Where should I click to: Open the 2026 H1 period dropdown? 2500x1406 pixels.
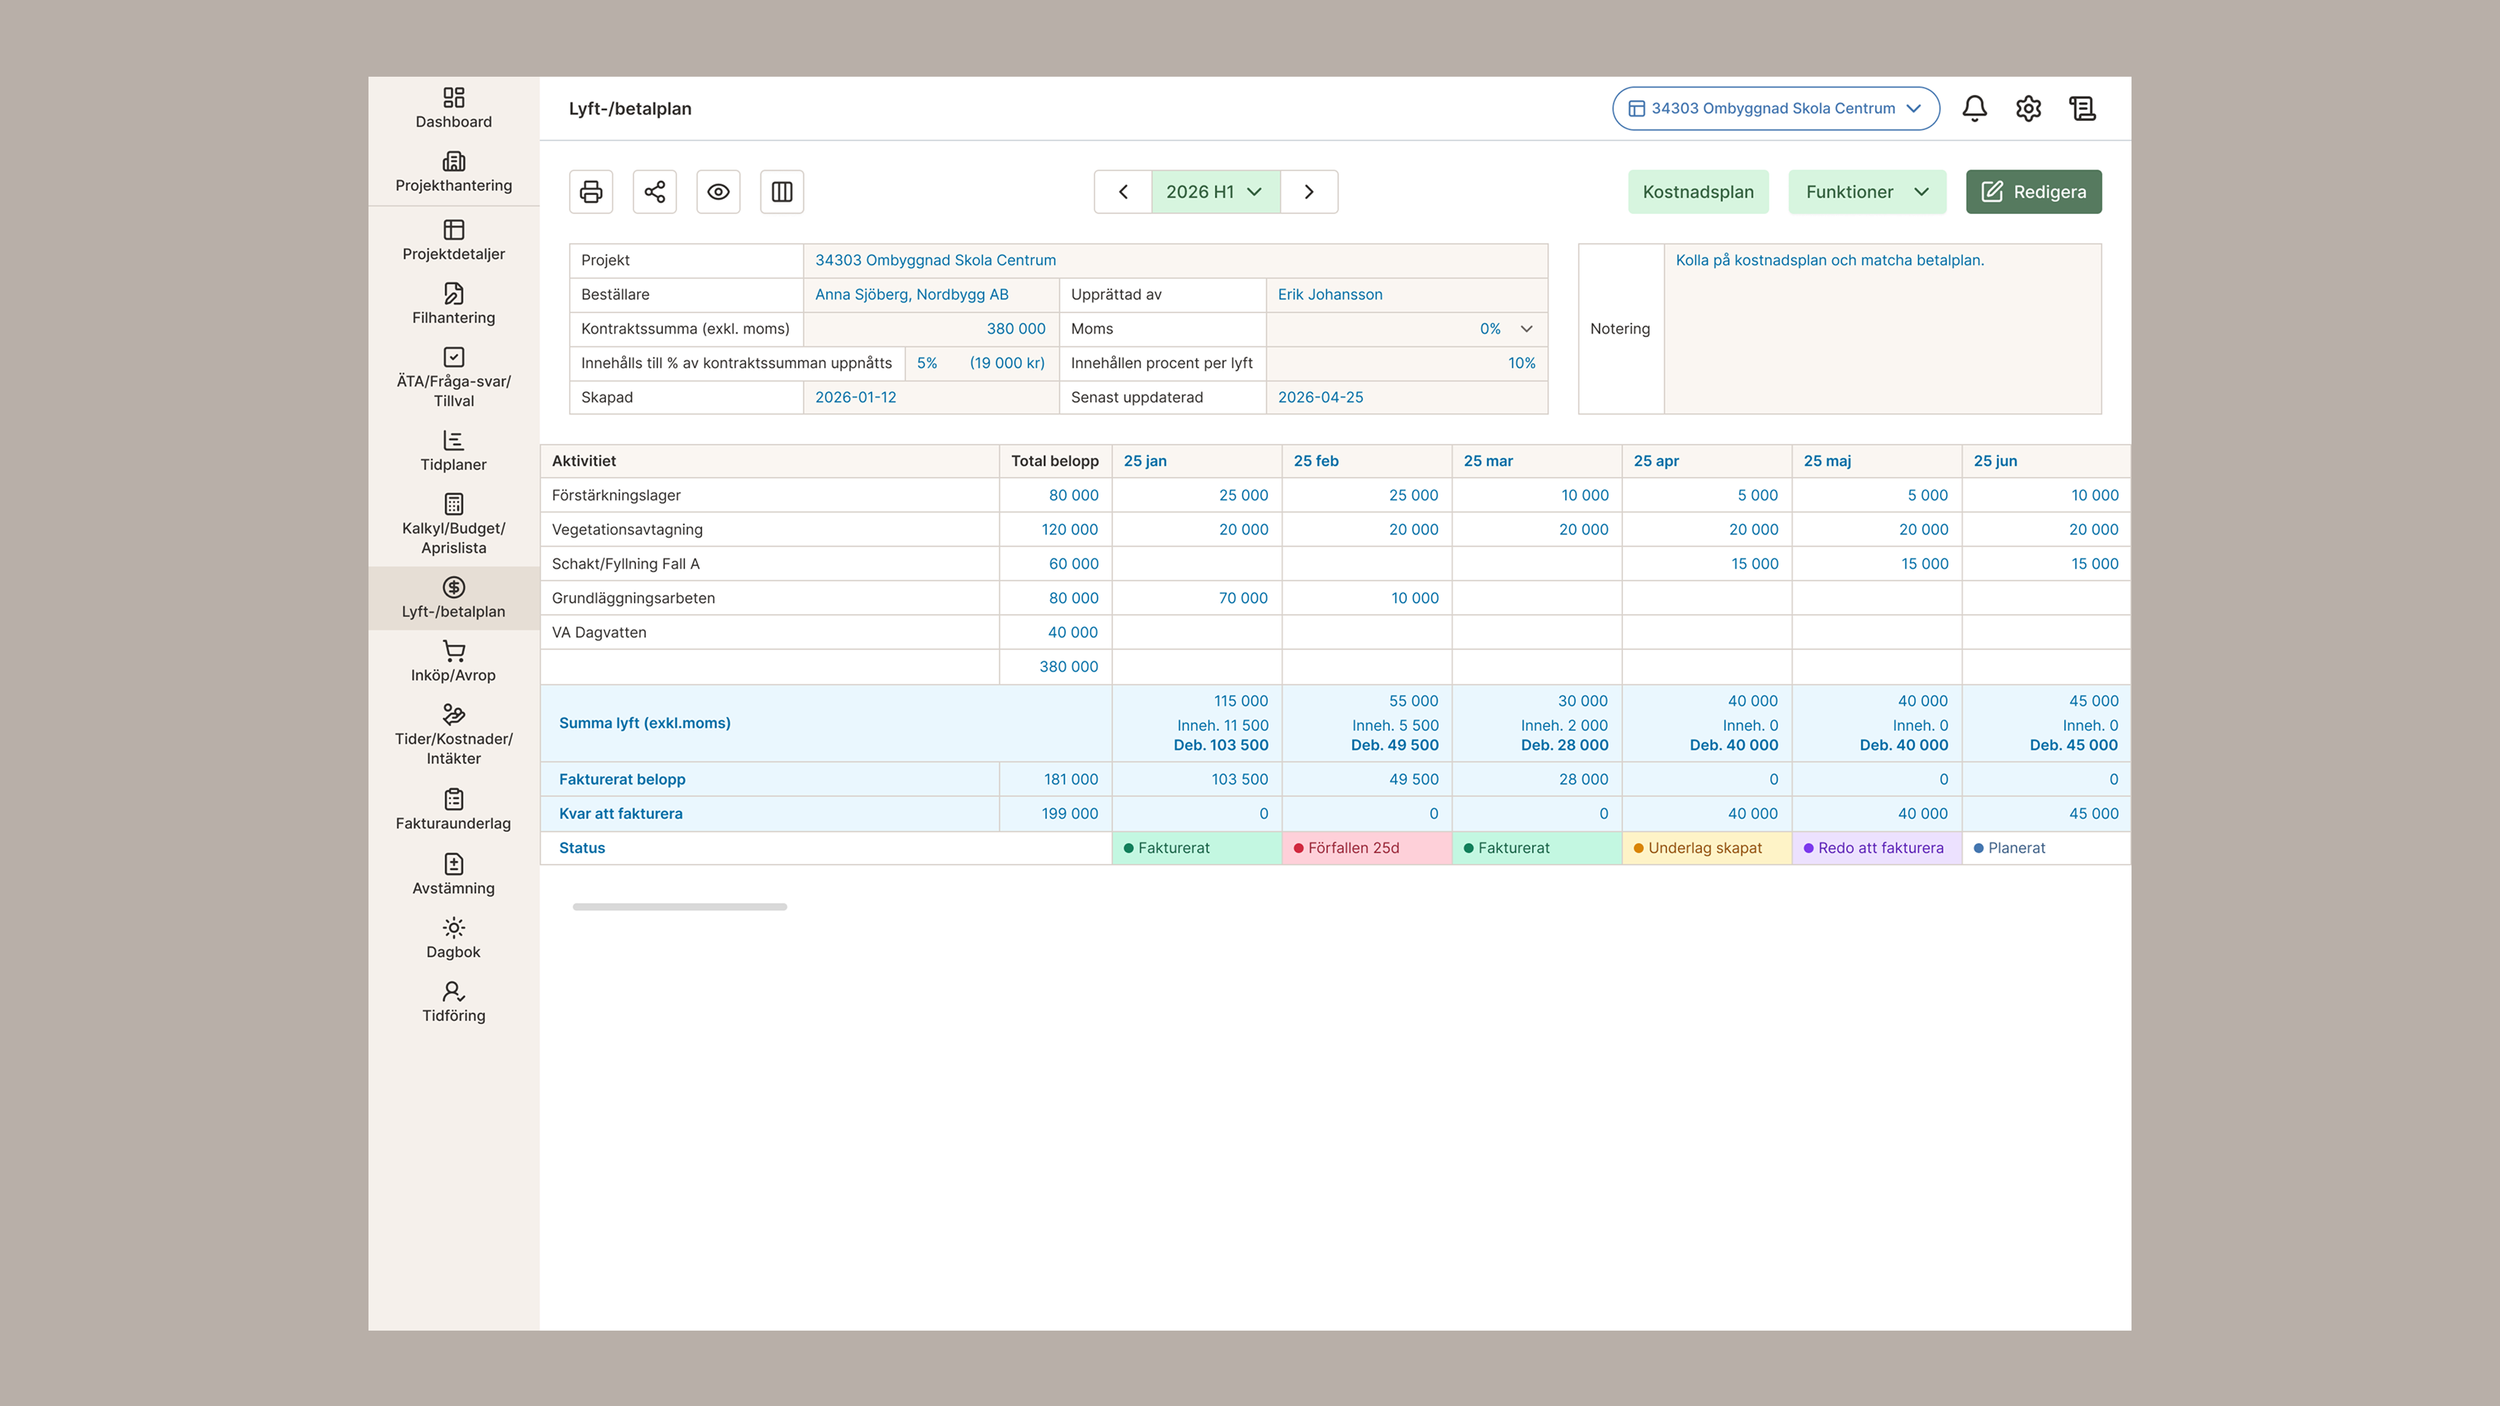[1215, 192]
